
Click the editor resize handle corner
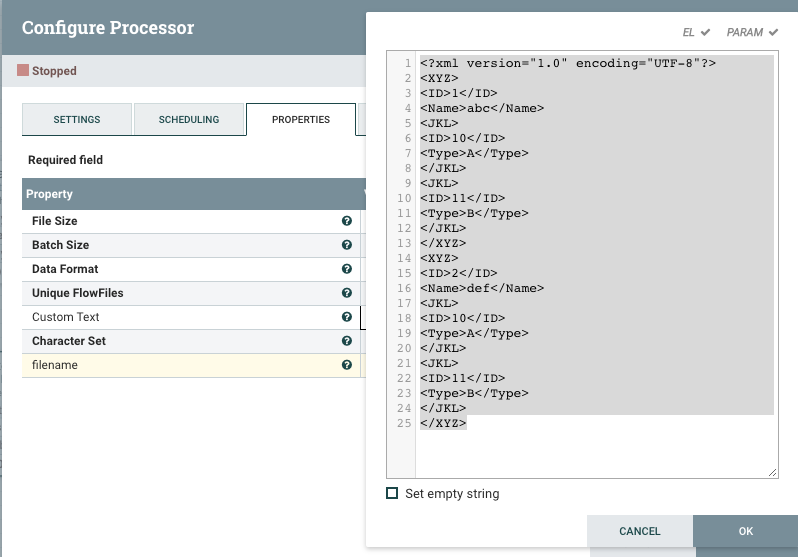point(773,472)
